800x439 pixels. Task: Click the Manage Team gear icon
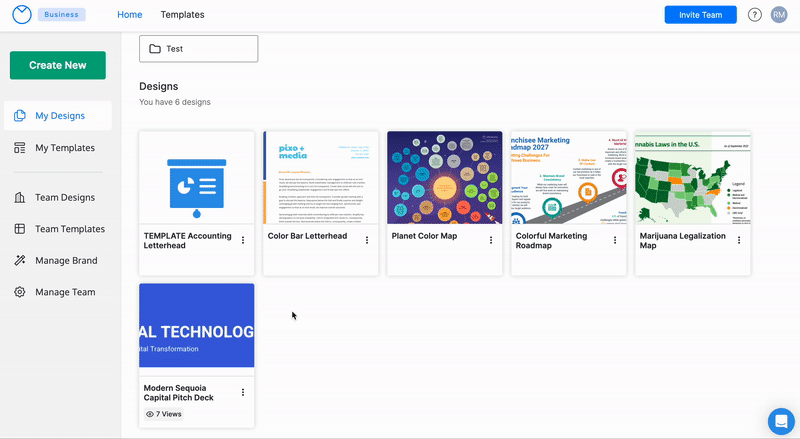pos(20,292)
